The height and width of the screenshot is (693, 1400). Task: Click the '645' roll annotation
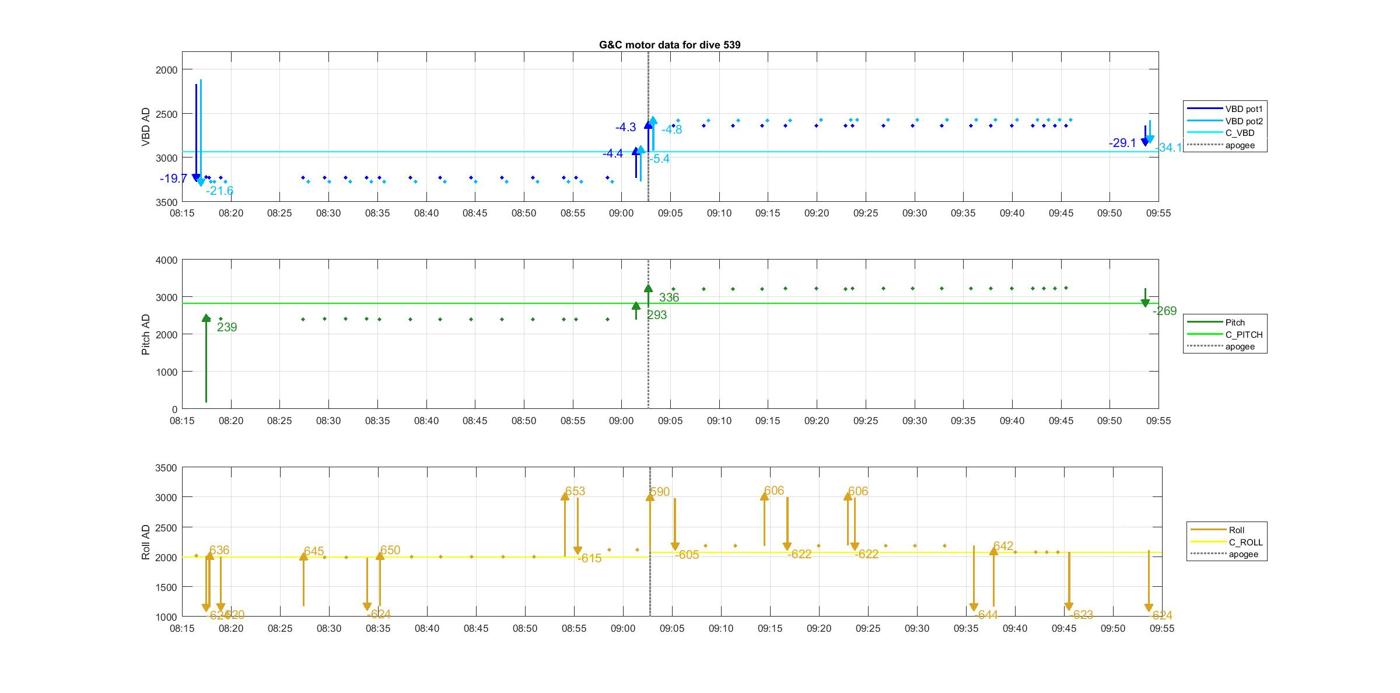click(314, 552)
